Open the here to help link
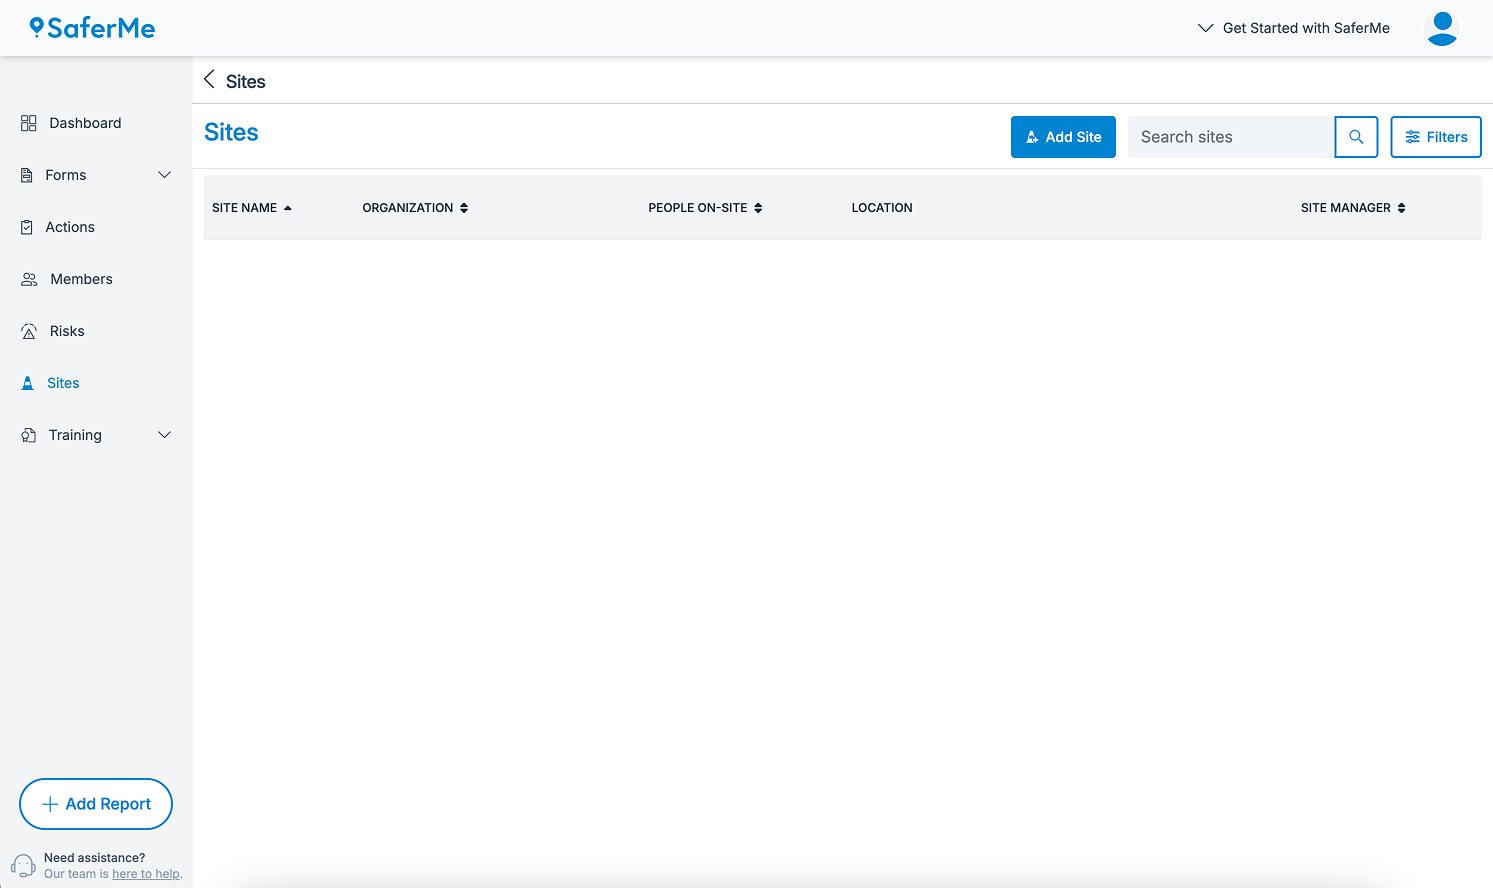This screenshot has width=1493, height=888. click(145, 873)
